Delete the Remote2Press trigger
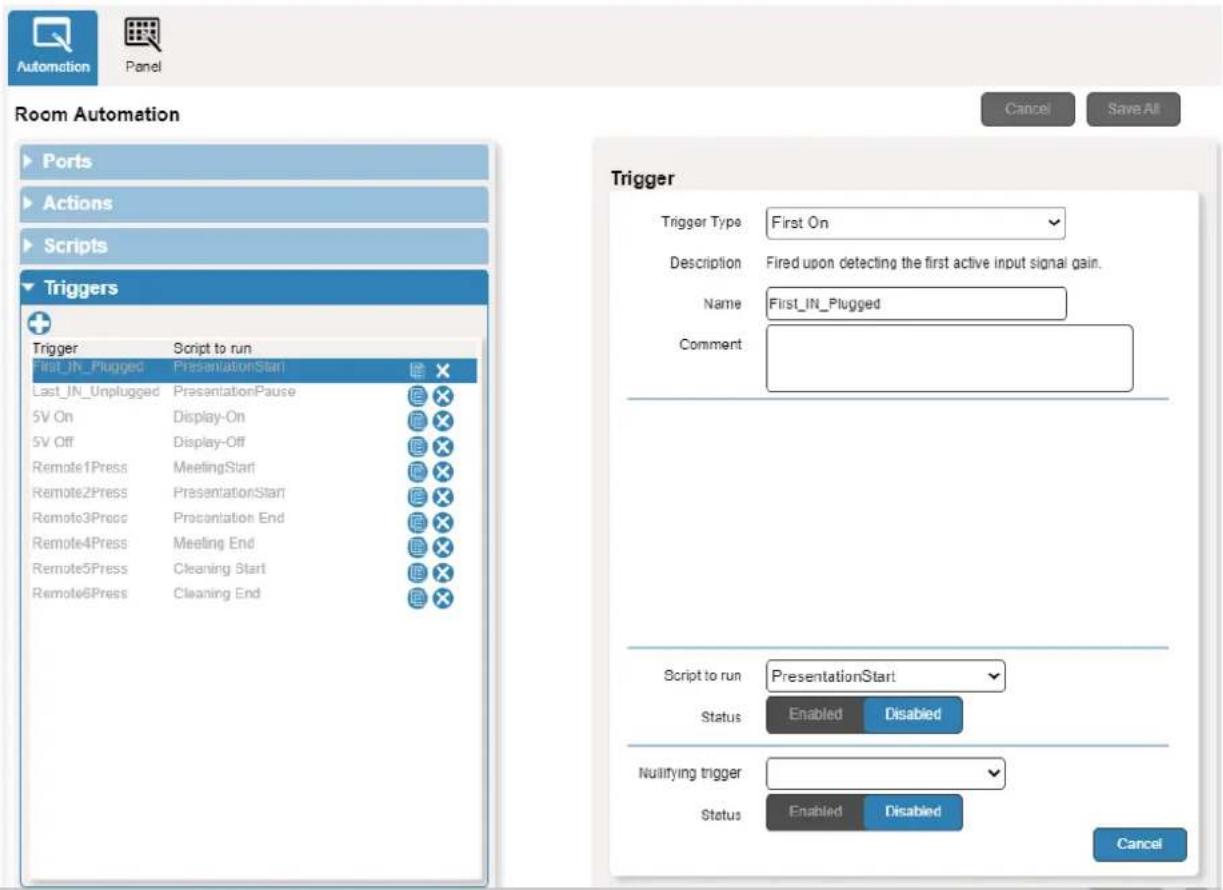 point(443,497)
